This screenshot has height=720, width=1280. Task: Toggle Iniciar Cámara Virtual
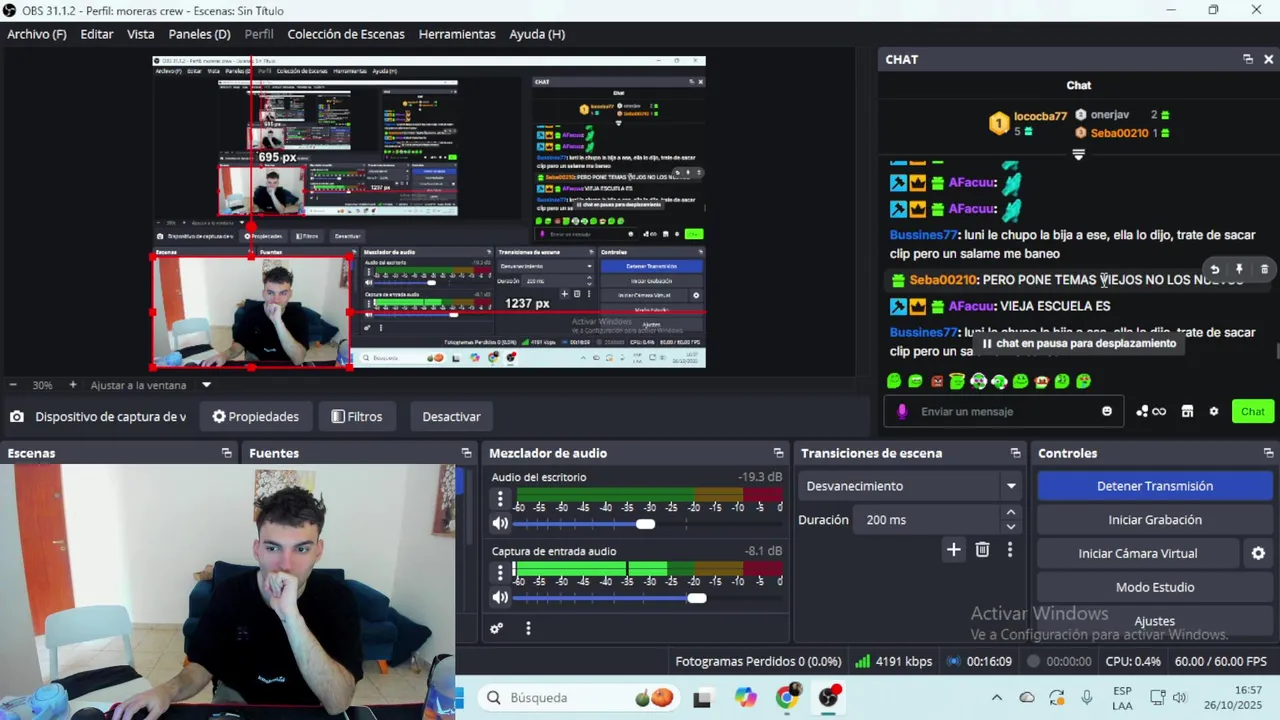tap(1138, 553)
